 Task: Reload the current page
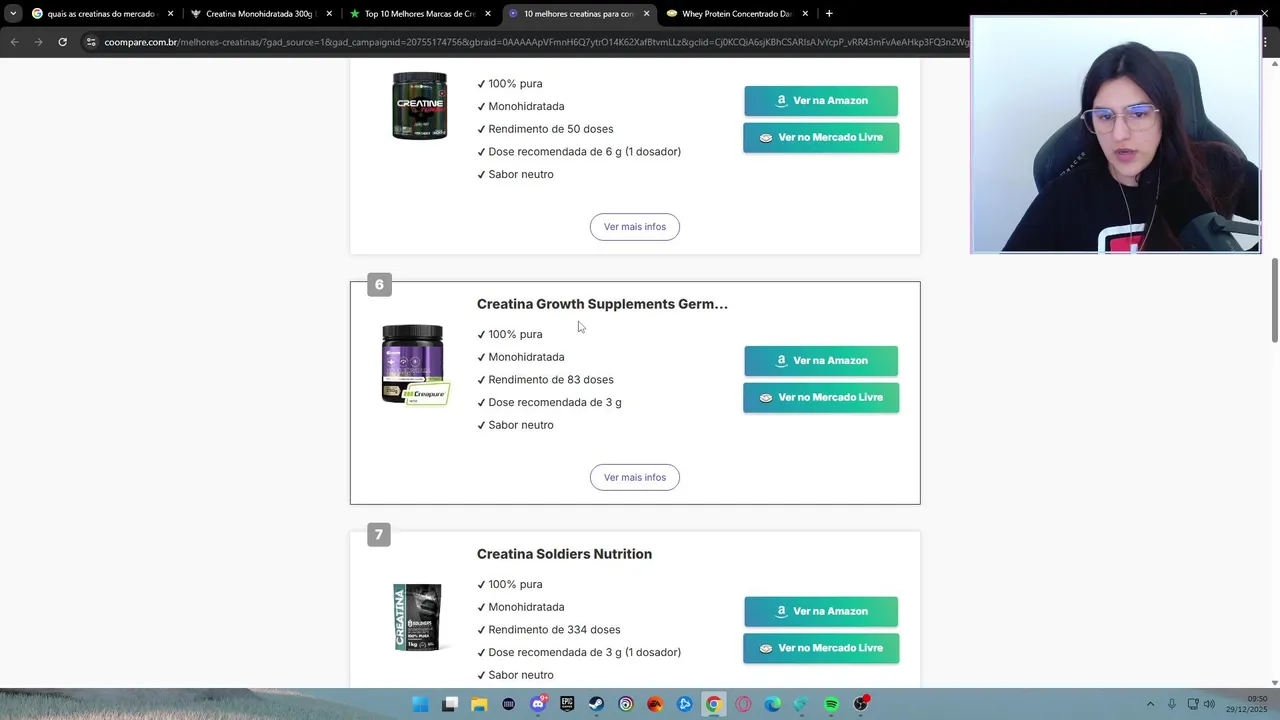(62, 42)
